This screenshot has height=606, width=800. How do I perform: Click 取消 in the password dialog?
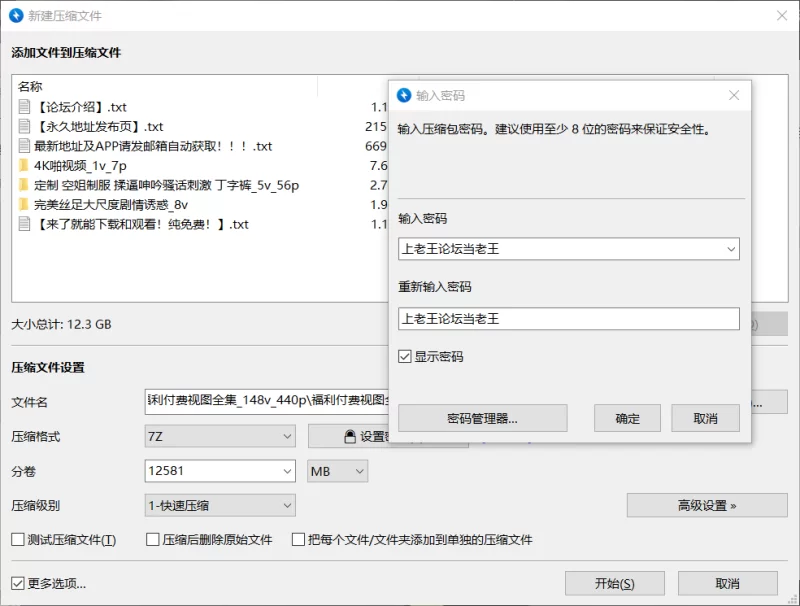(x=706, y=418)
